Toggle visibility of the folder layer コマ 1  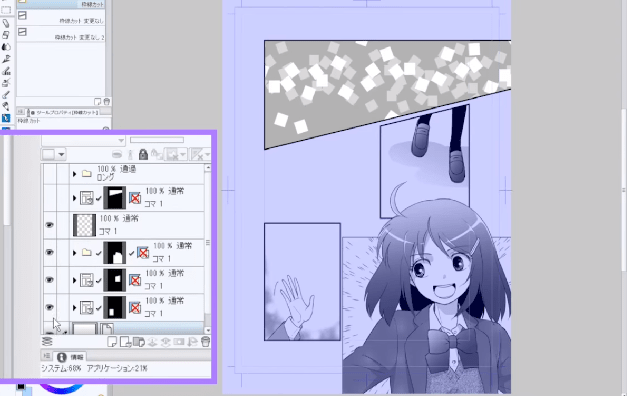[49, 252]
